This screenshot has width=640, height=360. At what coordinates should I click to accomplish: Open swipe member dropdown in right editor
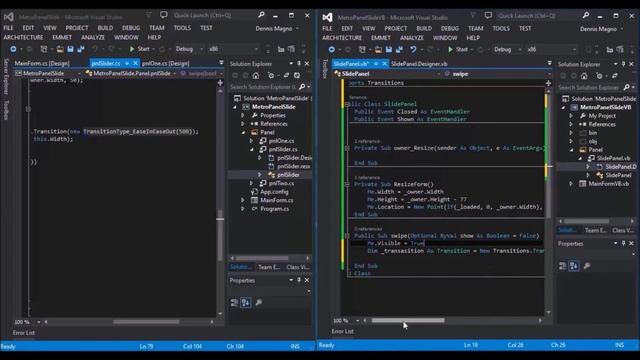coord(498,74)
